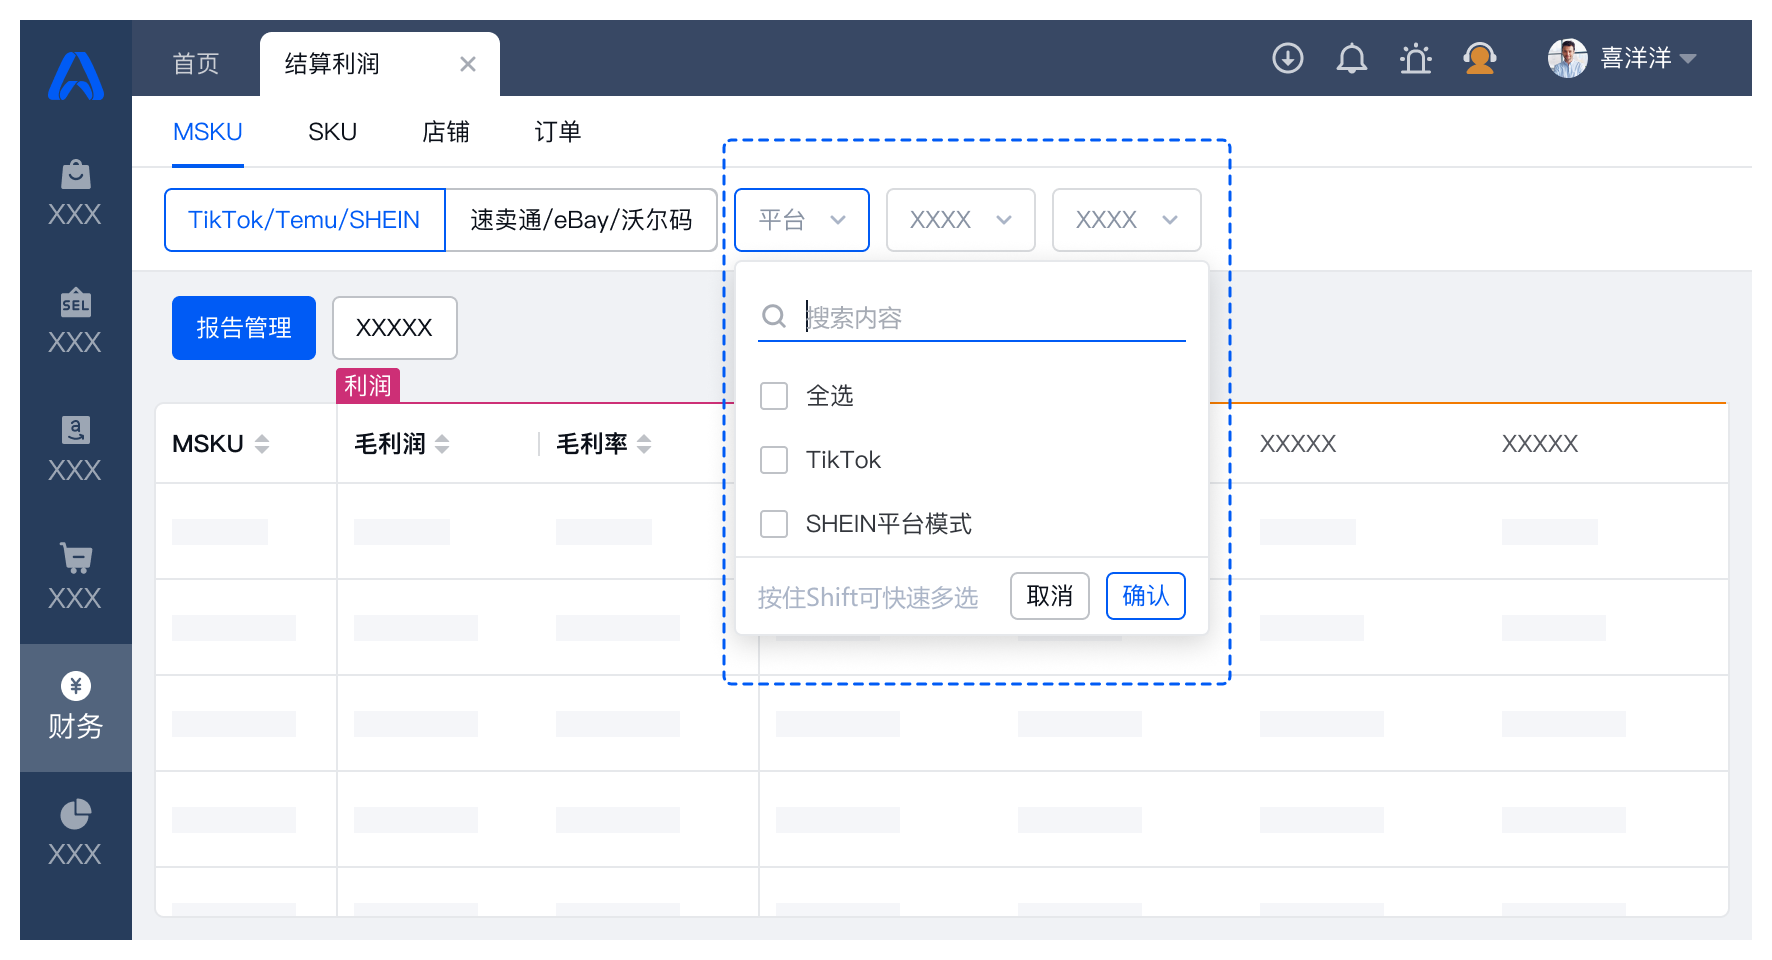Viewport: 1772px width, 960px height.
Task: Focus the 搜索内容 search field
Action: point(972,318)
